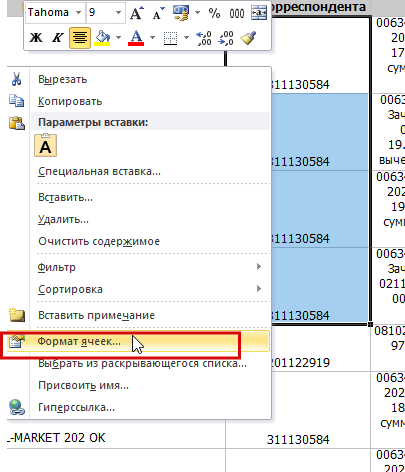Click the paste clipboard icon beside Параметры вставки
This screenshot has height=472, width=405.
tap(17, 123)
